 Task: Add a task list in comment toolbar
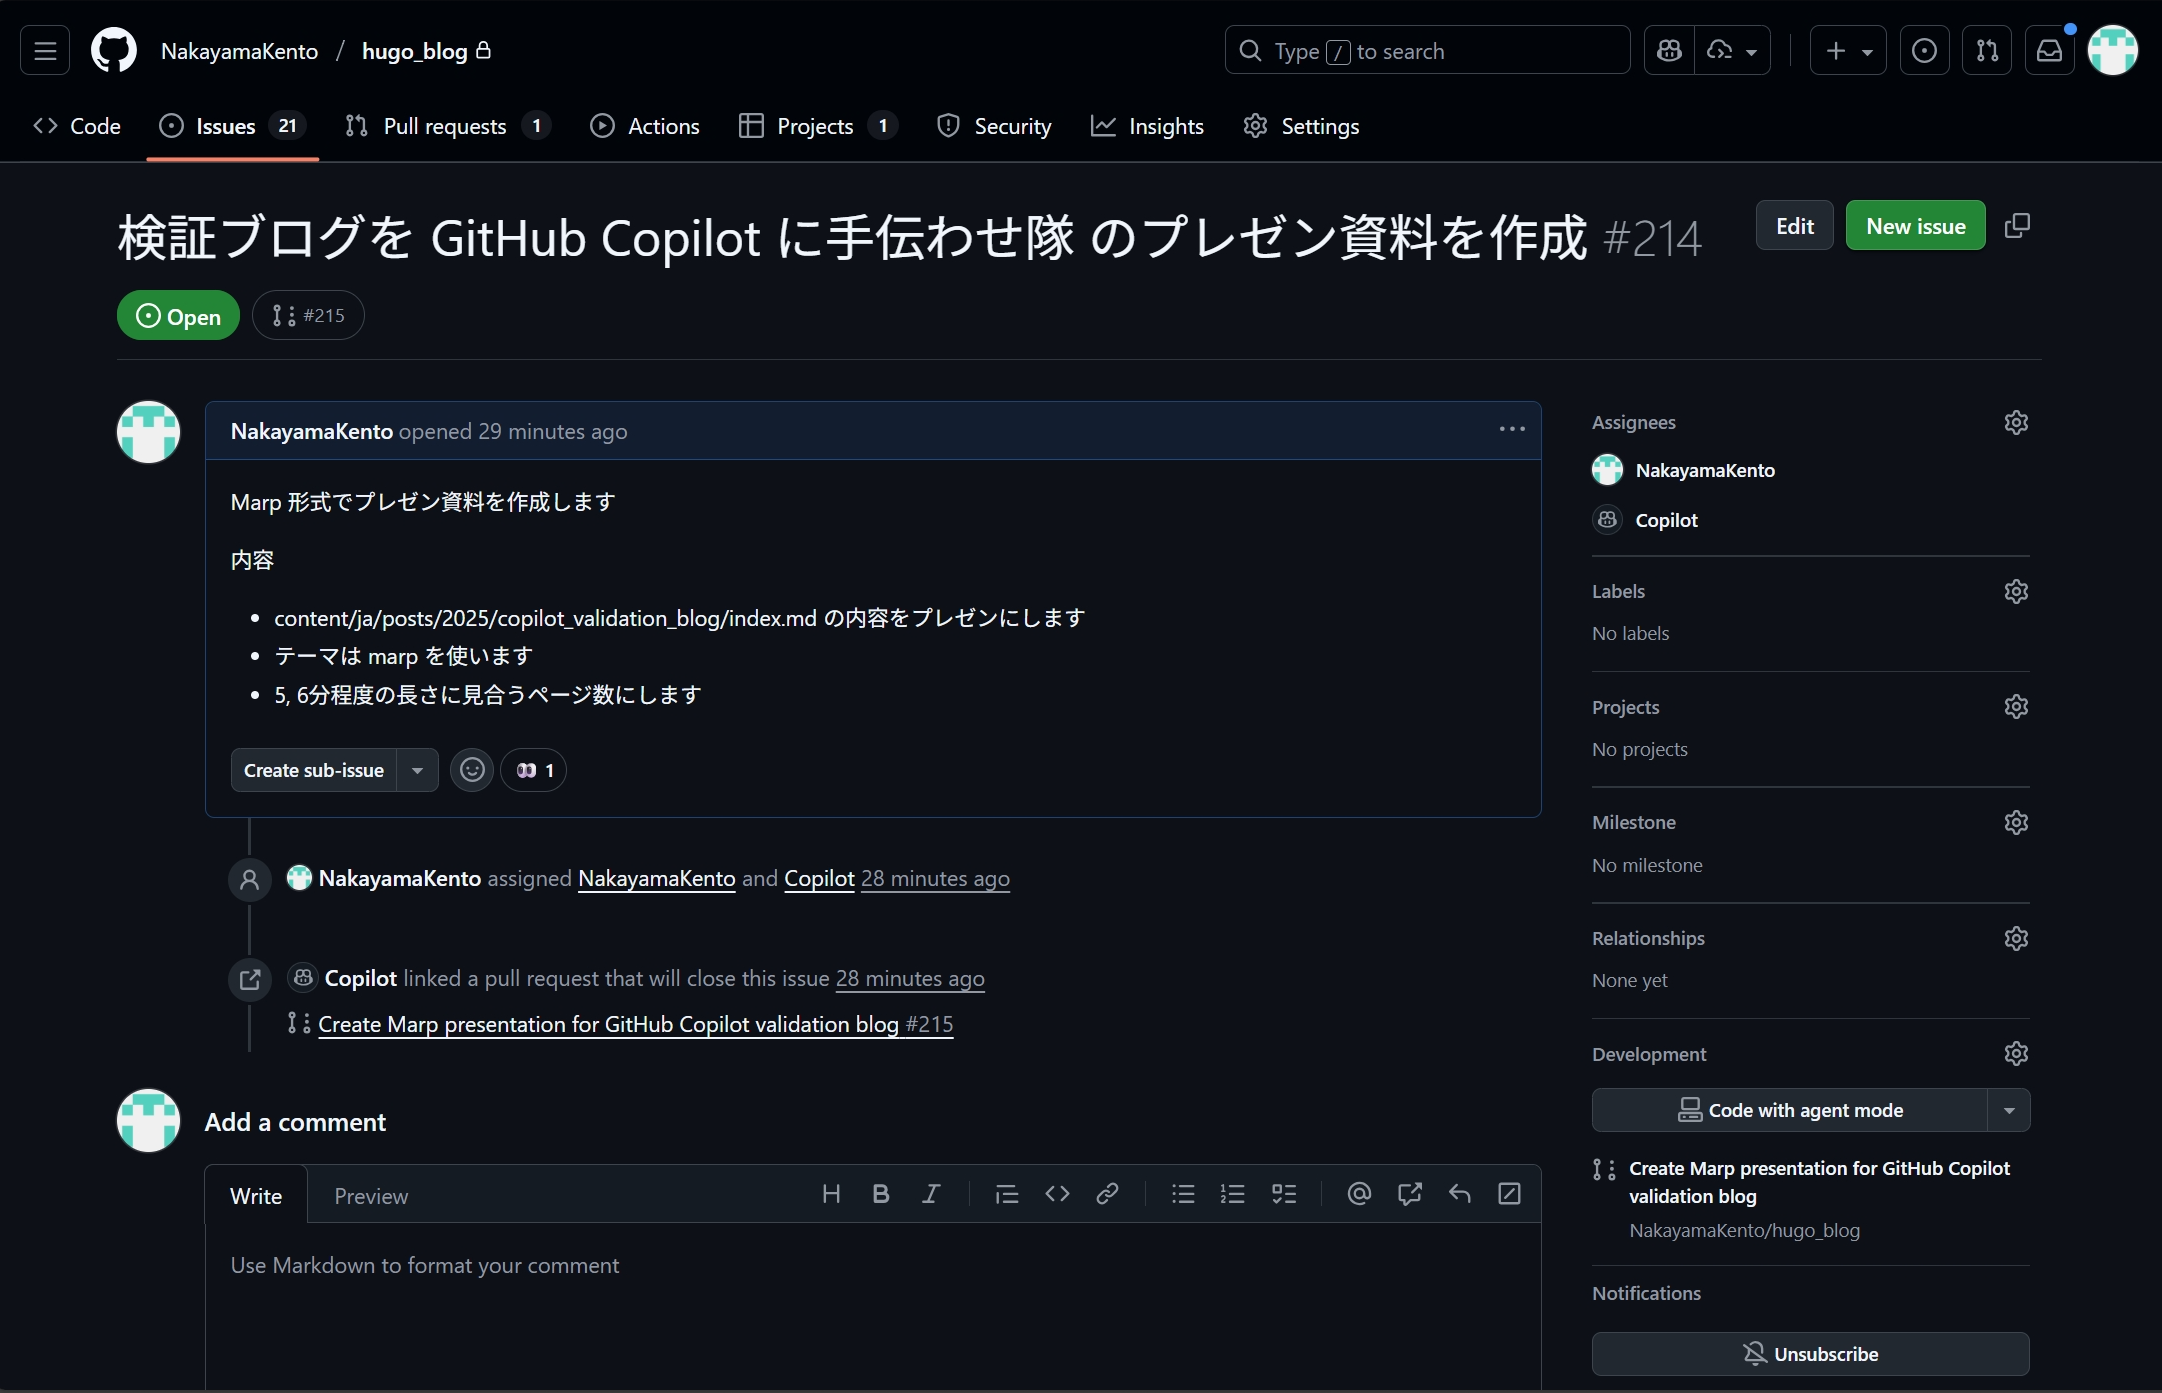pos(1283,1194)
